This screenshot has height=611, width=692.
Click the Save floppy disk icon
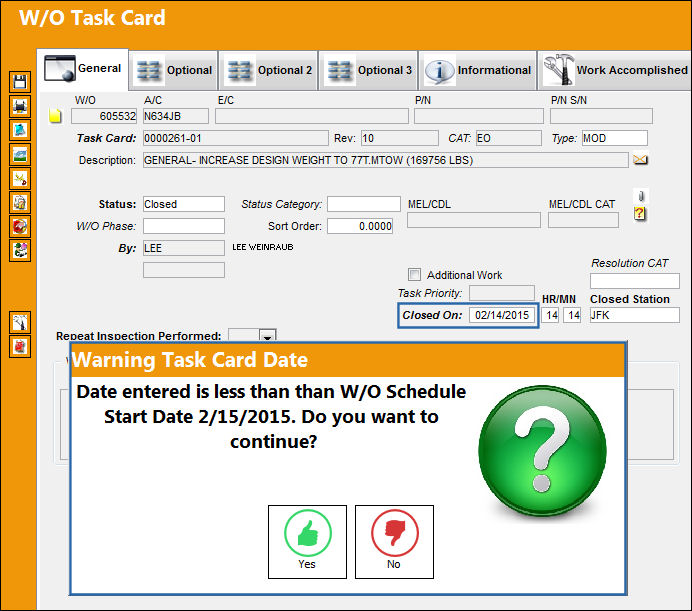[20, 82]
